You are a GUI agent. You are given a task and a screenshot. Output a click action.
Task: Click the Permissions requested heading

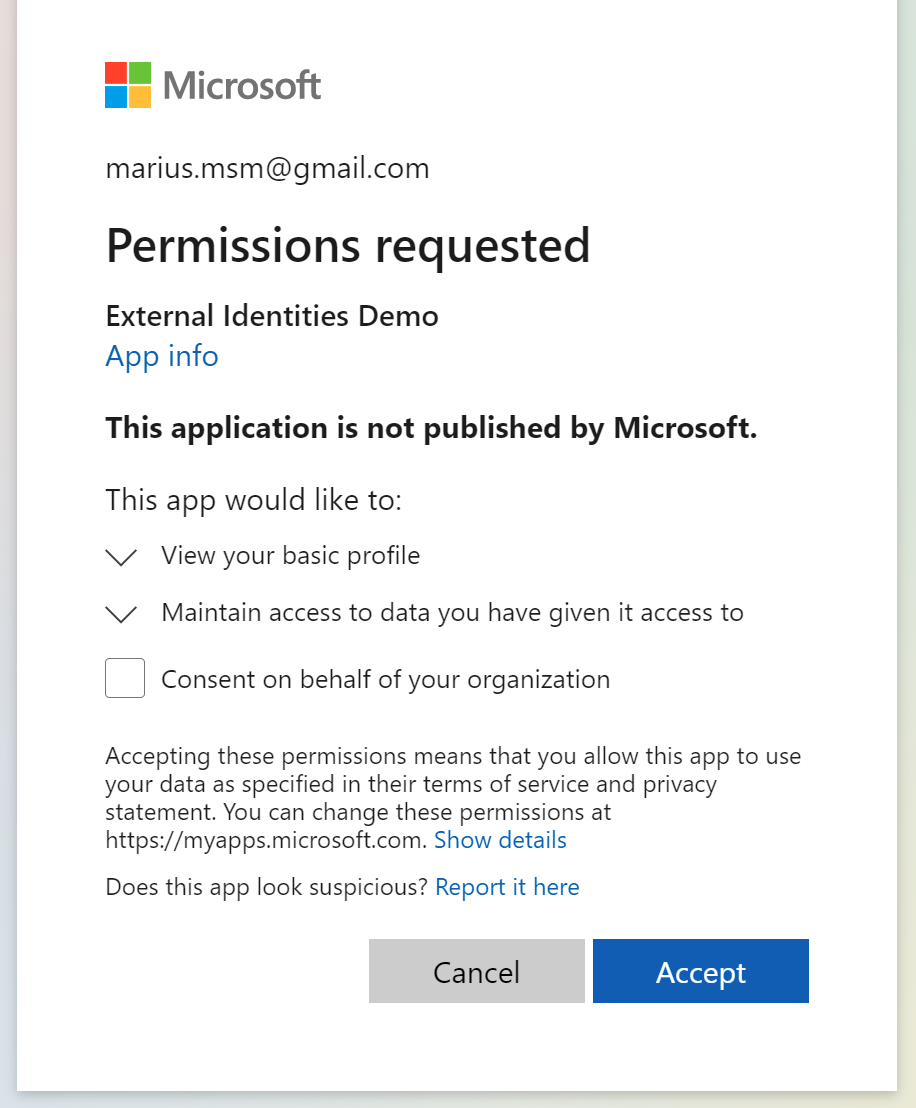tap(348, 245)
